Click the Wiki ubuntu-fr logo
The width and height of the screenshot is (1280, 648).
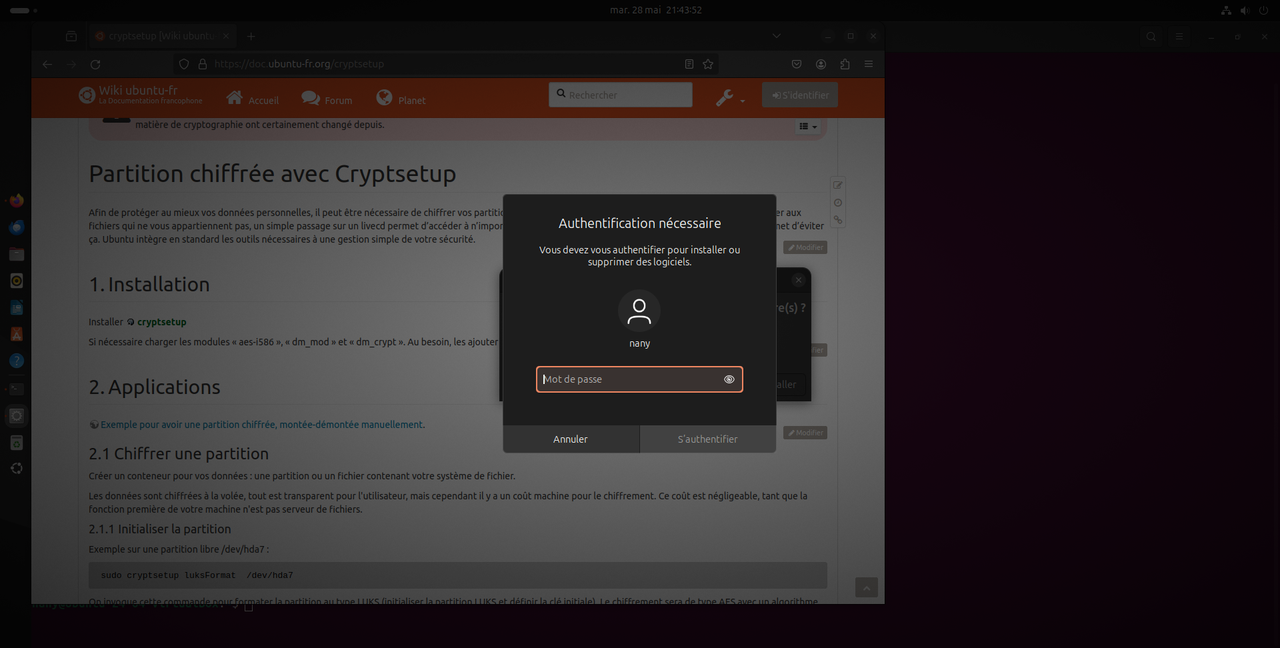click(141, 94)
